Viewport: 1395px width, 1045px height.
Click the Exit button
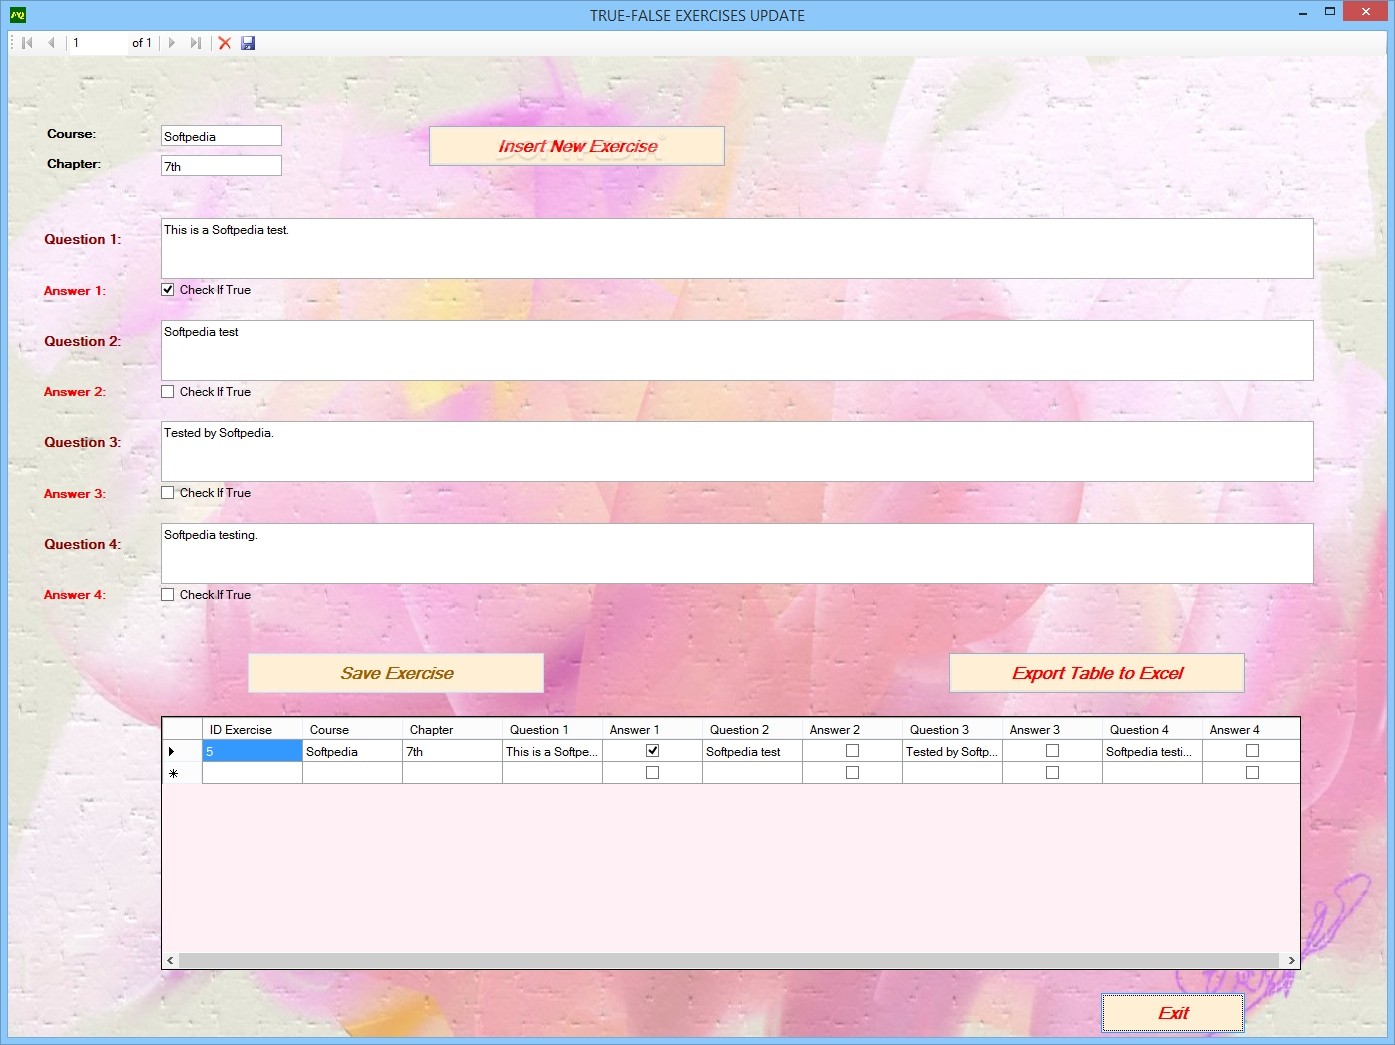click(1173, 1013)
